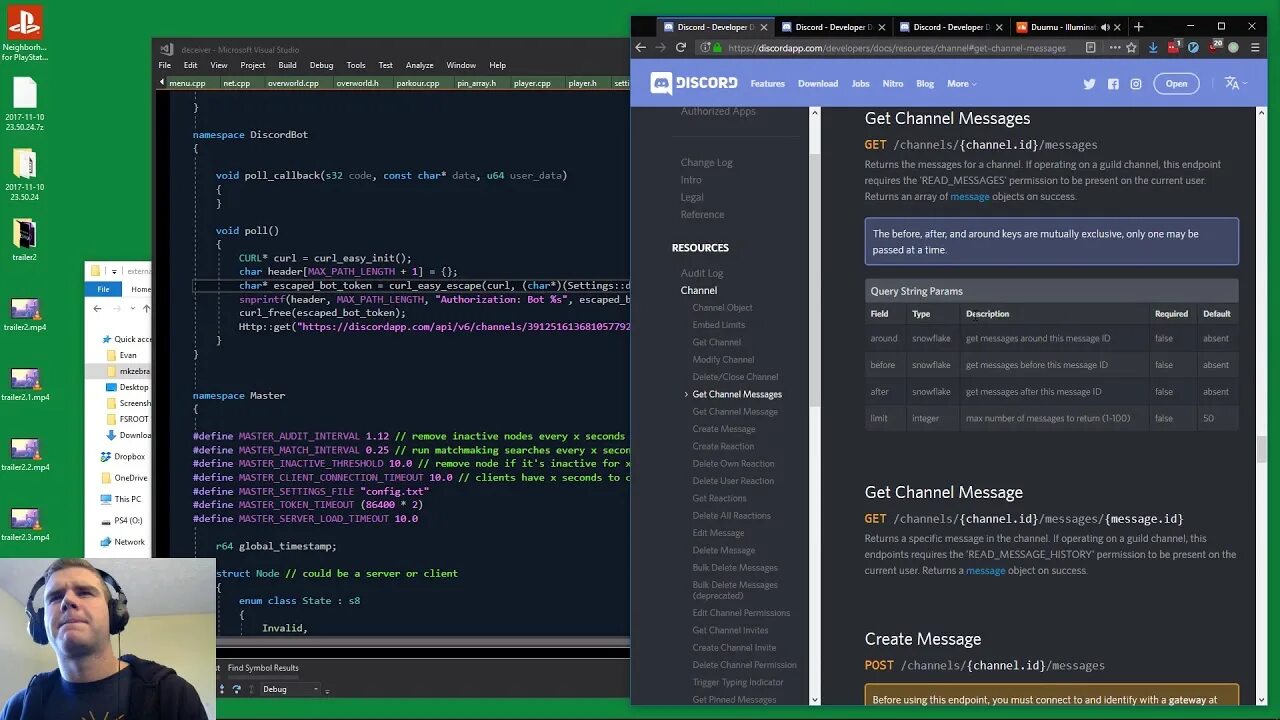Open Bulk Delete Messages sidebar entry
1280x720 pixels.
coord(735,567)
